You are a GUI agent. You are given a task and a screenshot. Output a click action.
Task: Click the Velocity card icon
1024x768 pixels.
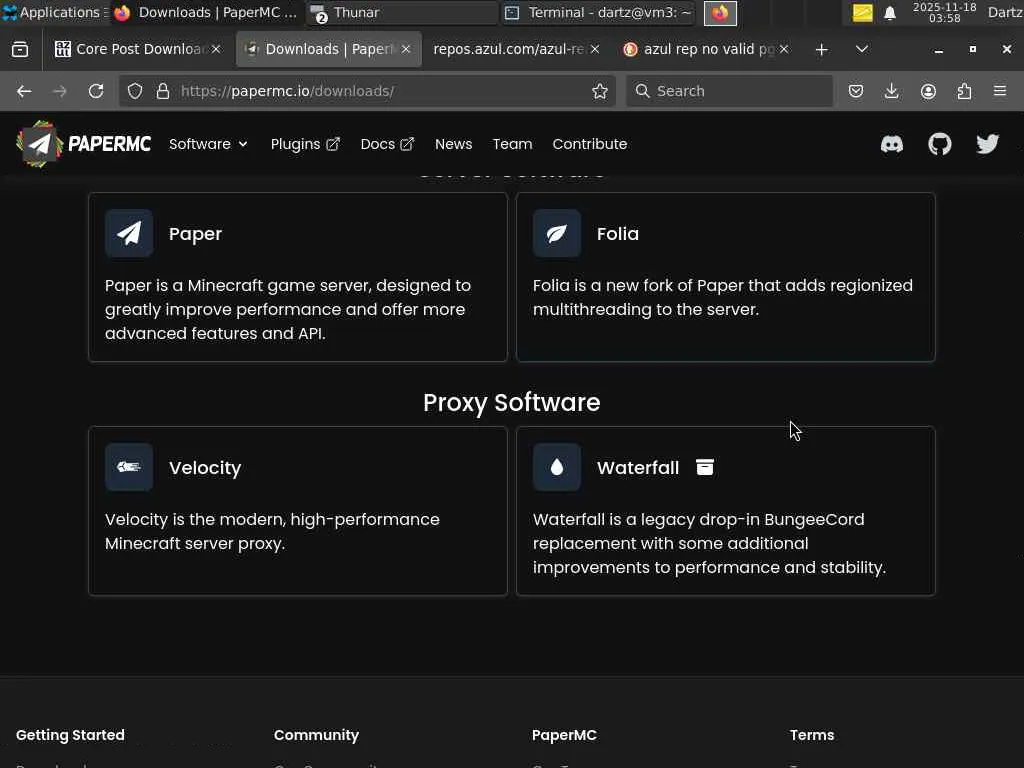pos(129,467)
